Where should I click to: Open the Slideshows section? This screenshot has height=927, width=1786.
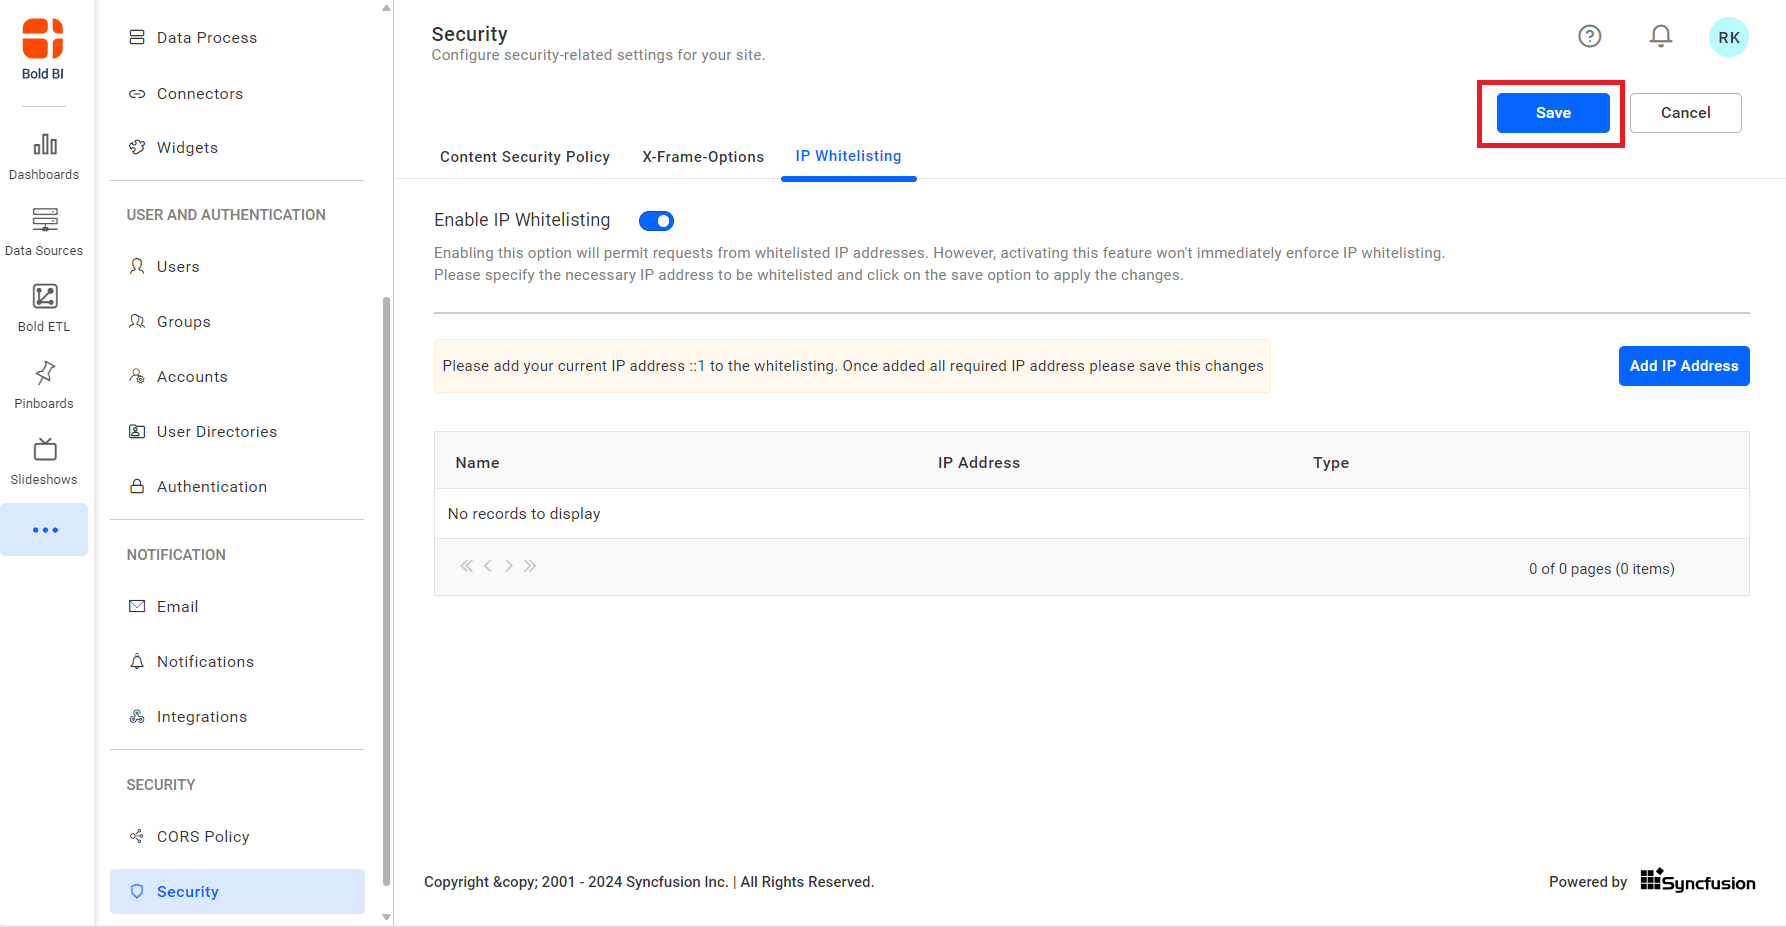(44, 459)
